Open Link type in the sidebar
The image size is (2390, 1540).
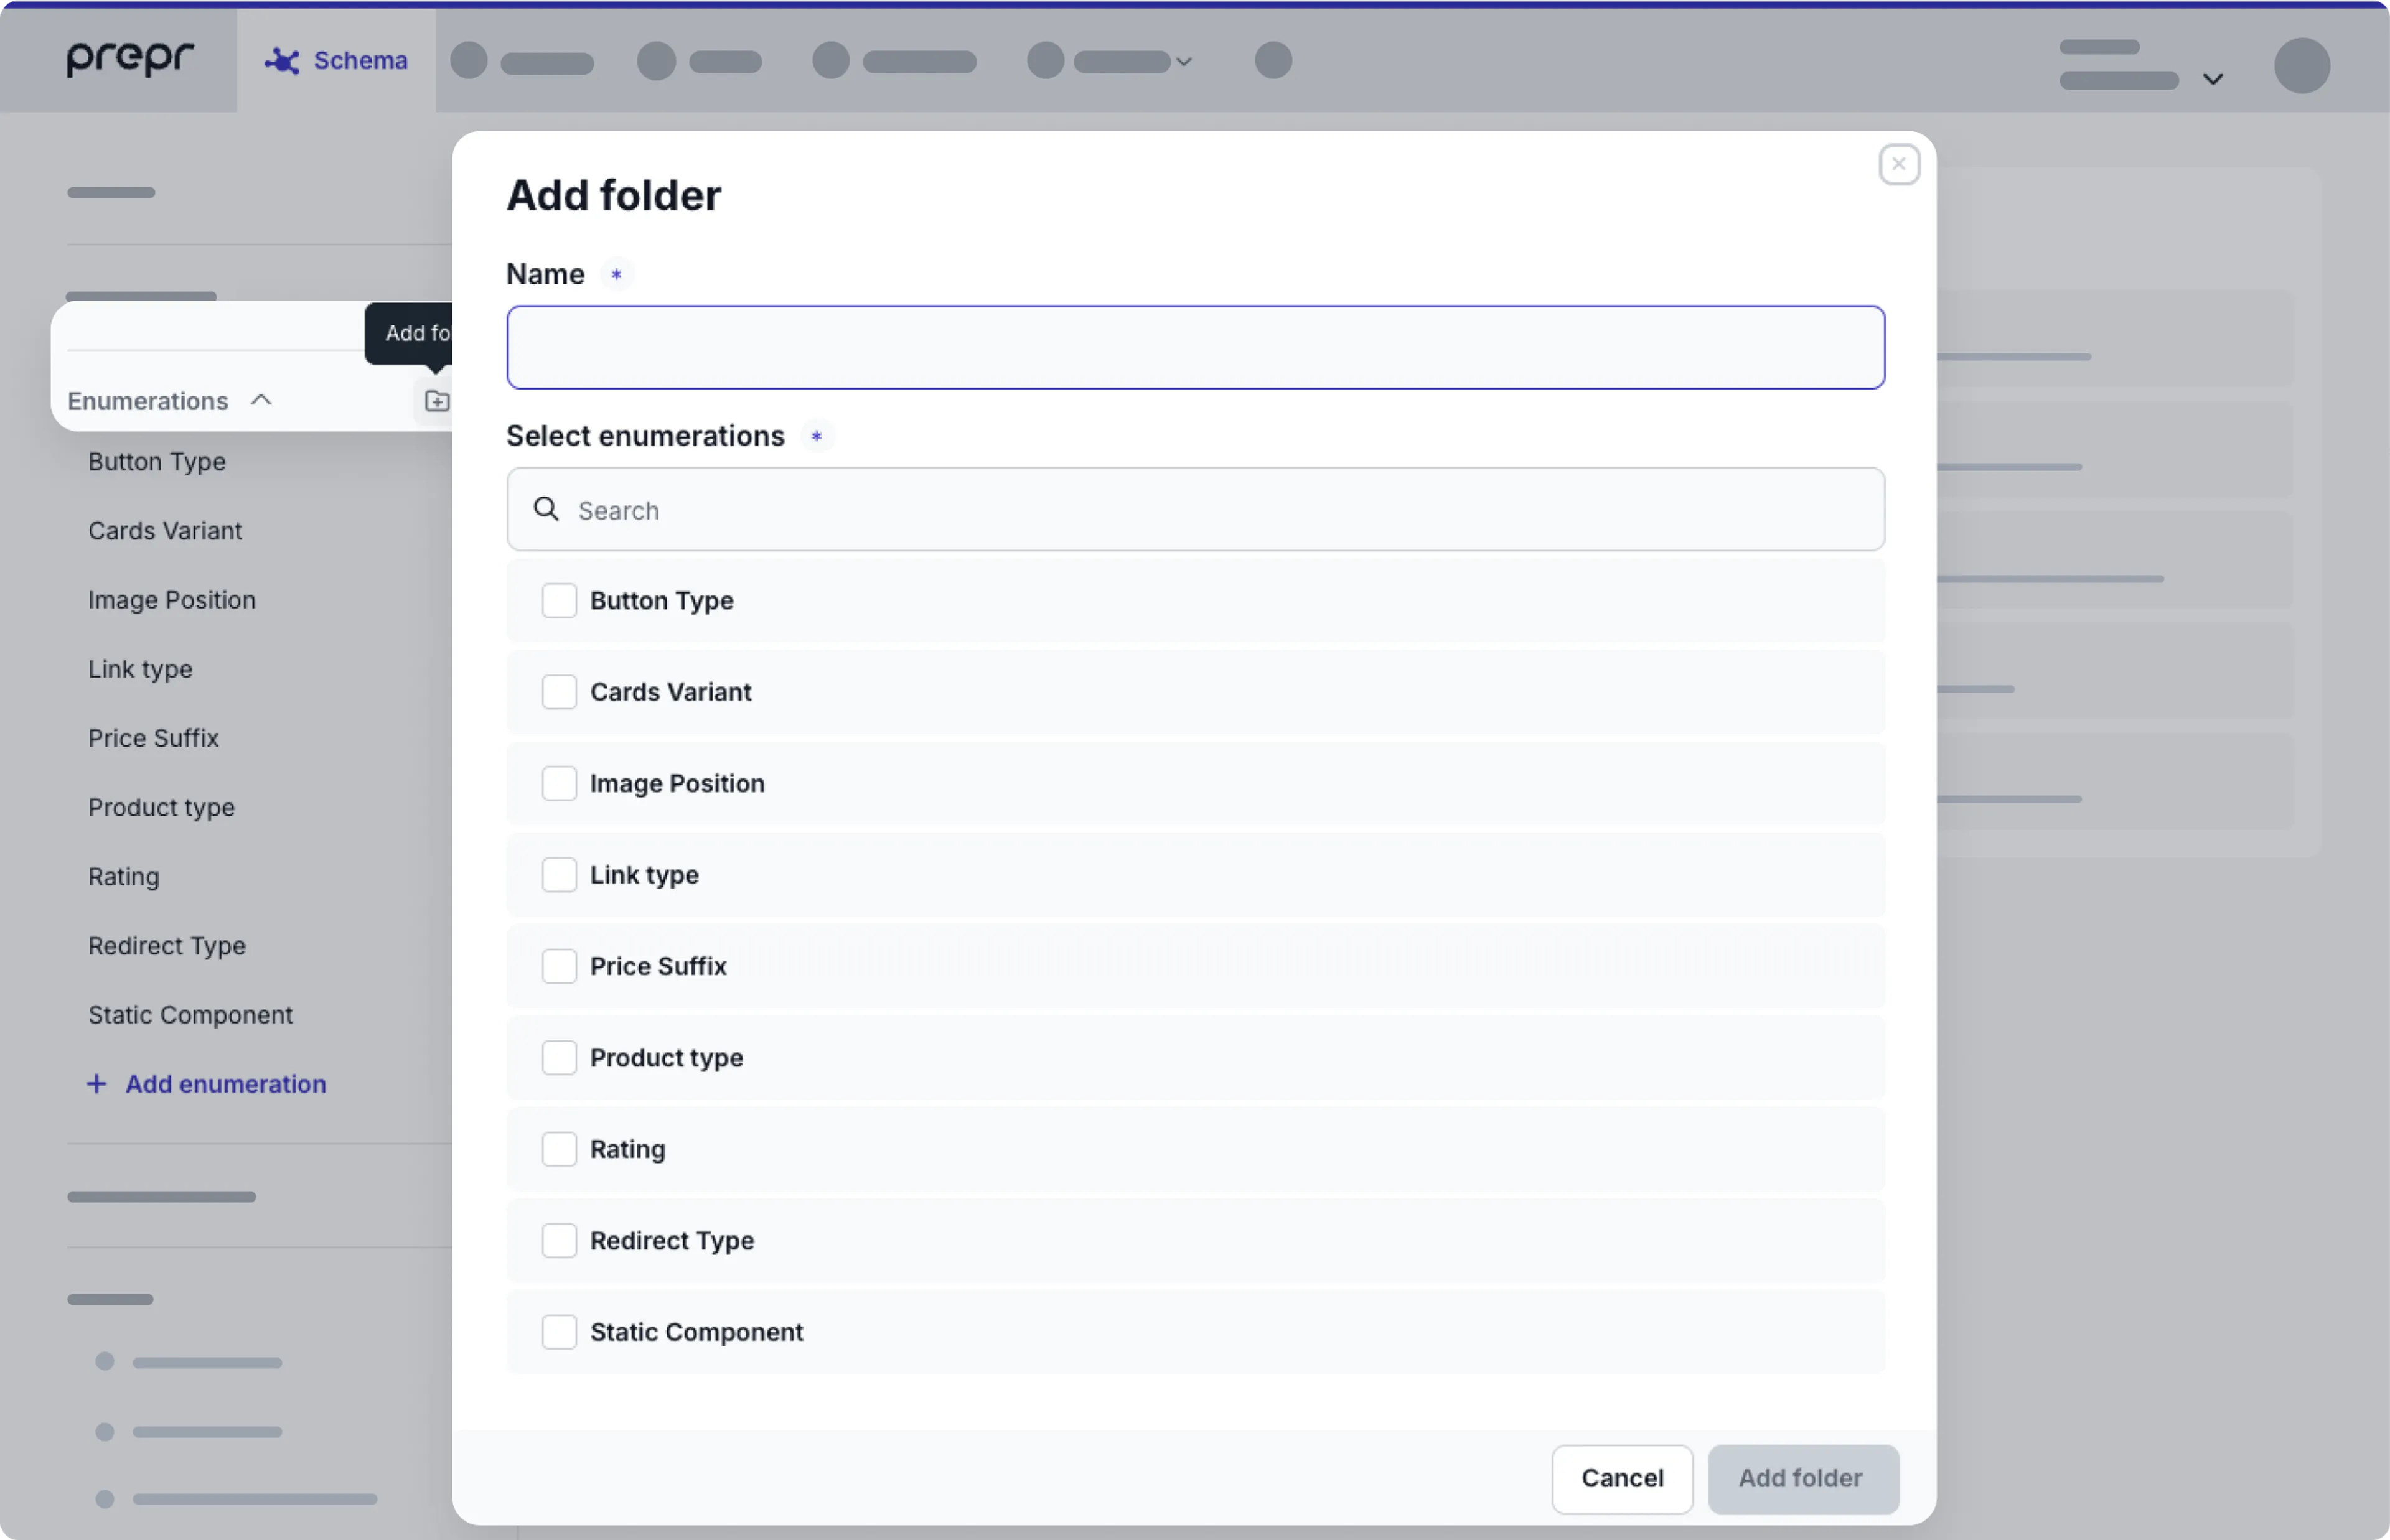pyautogui.click(x=140, y=669)
